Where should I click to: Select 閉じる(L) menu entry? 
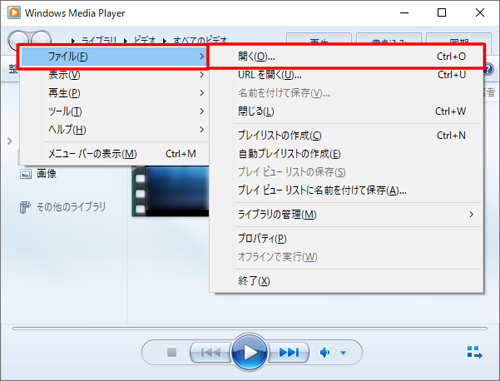click(346, 111)
